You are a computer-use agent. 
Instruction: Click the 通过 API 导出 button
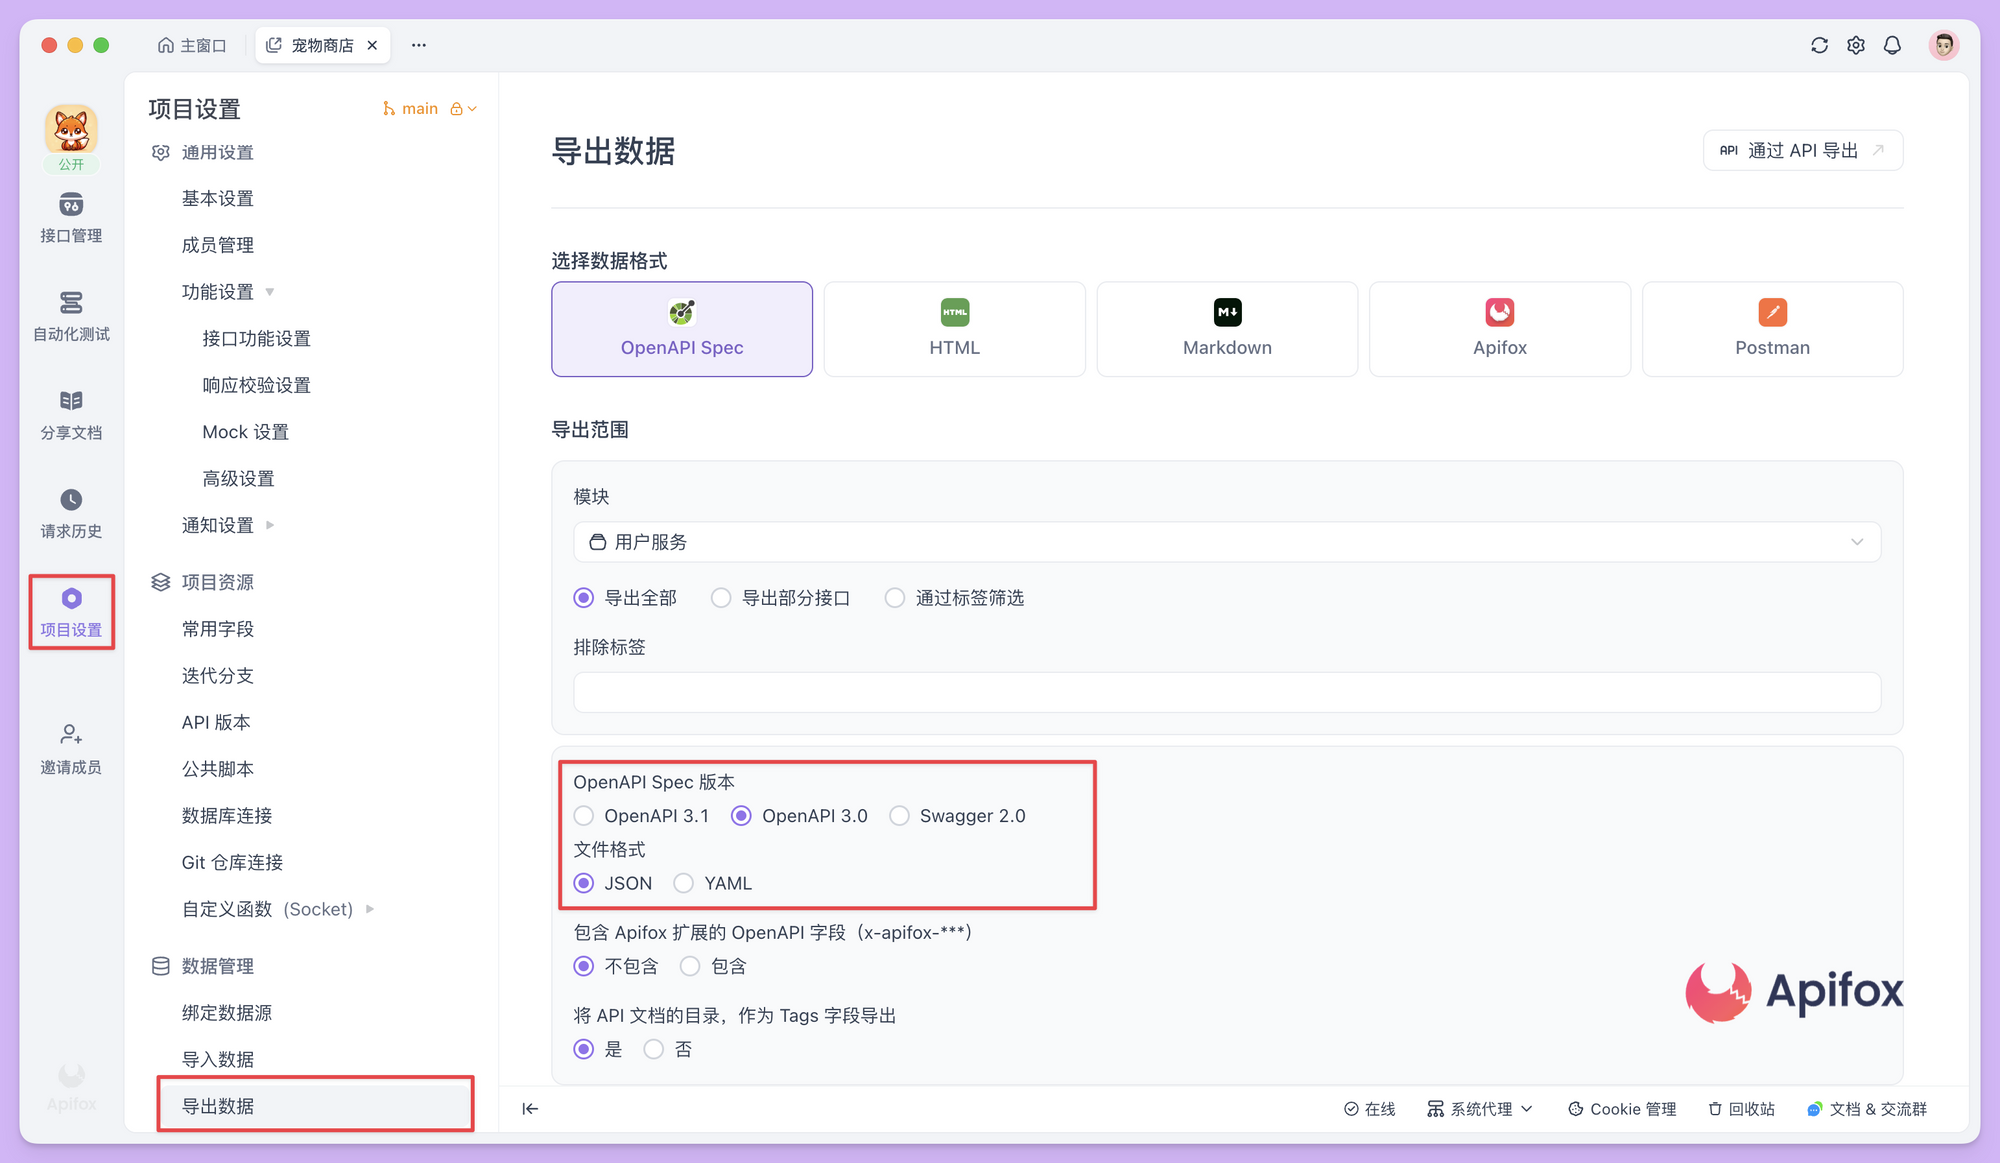(1802, 150)
